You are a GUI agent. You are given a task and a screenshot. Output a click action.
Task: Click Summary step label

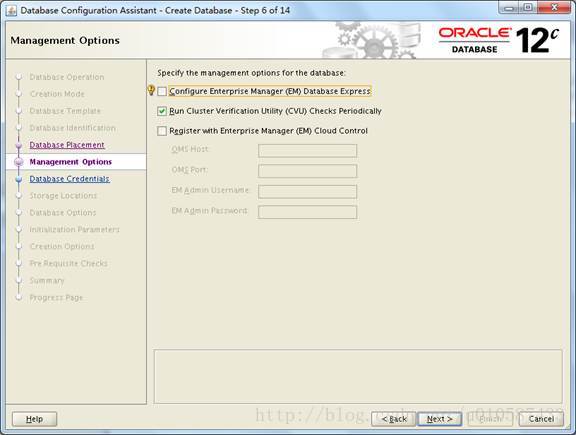click(47, 281)
